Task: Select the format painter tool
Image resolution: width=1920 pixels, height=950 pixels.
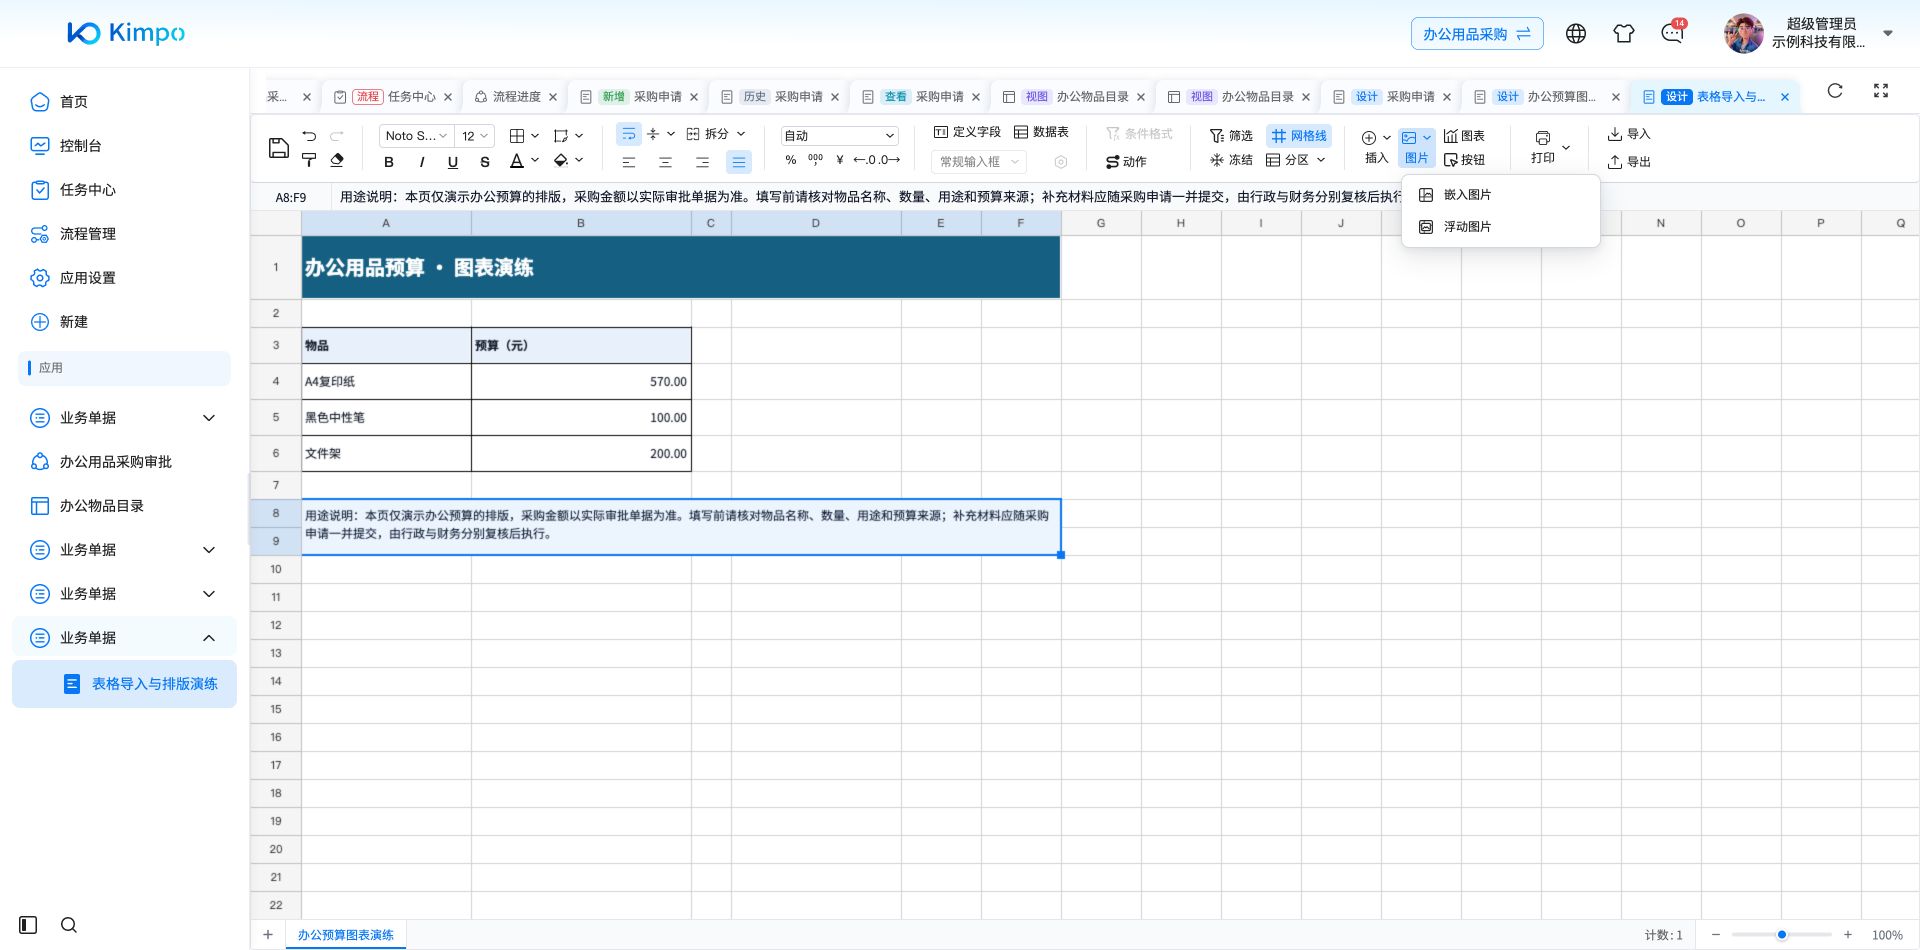Action: 309,160
